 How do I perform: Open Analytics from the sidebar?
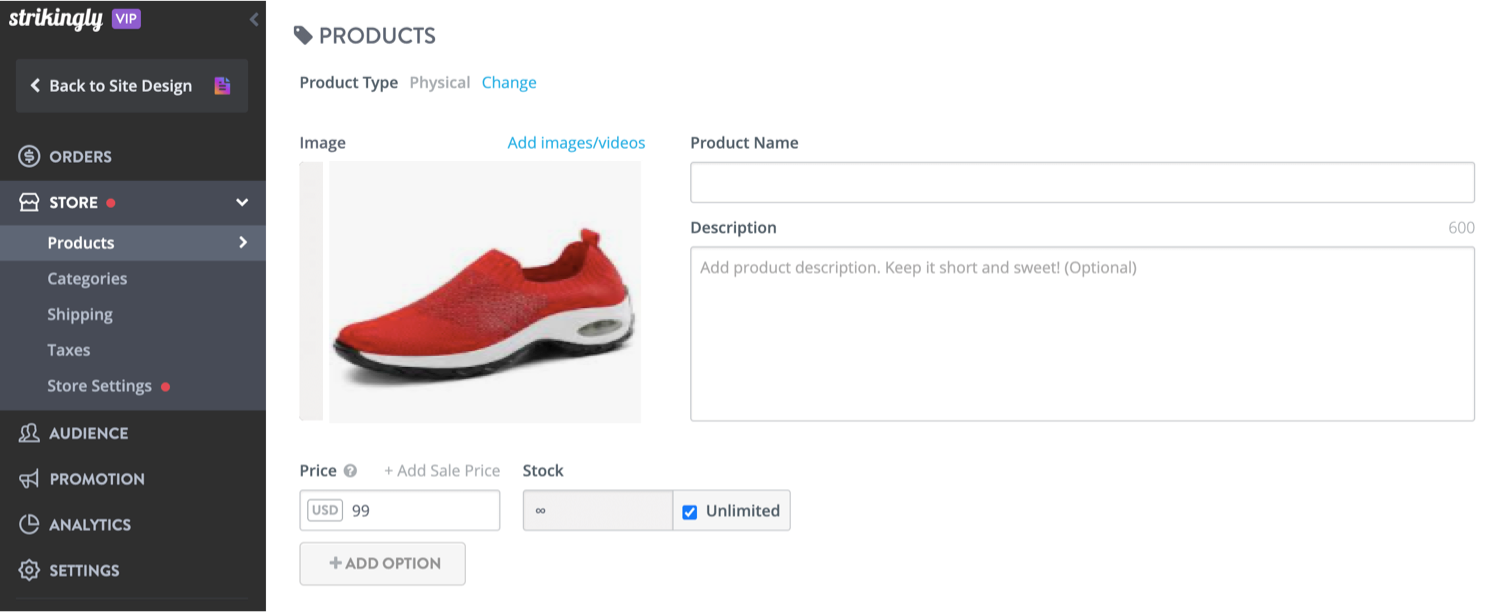(90, 524)
